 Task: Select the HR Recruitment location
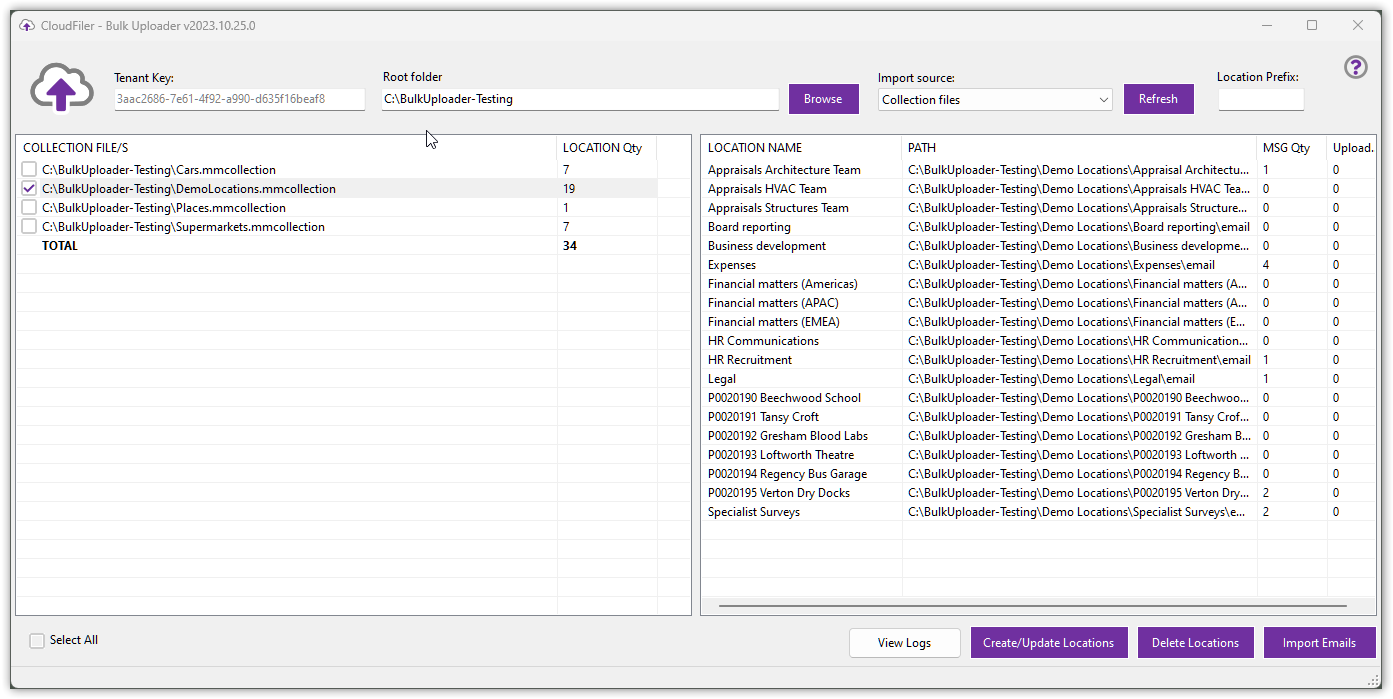click(x=1038, y=360)
